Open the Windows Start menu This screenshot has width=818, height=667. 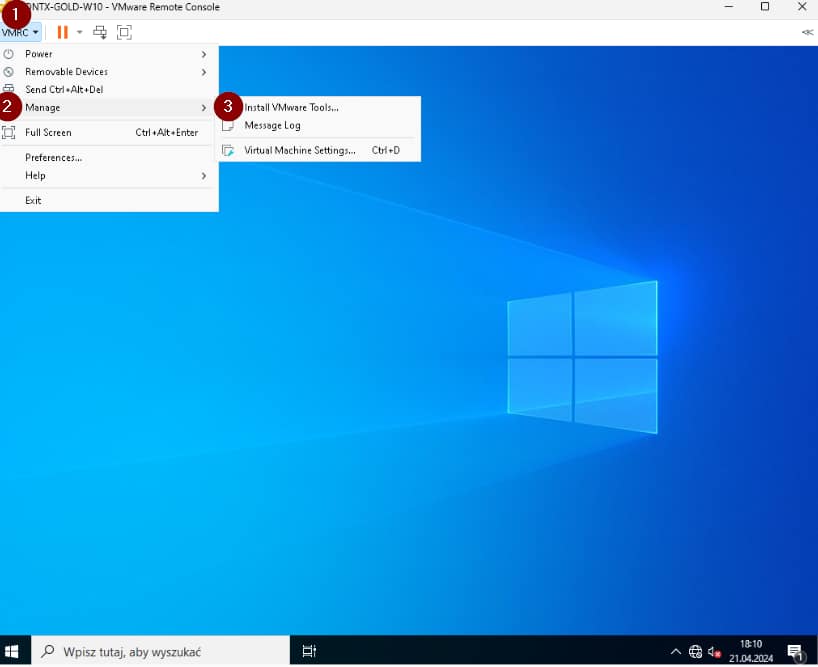pos(13,651)
